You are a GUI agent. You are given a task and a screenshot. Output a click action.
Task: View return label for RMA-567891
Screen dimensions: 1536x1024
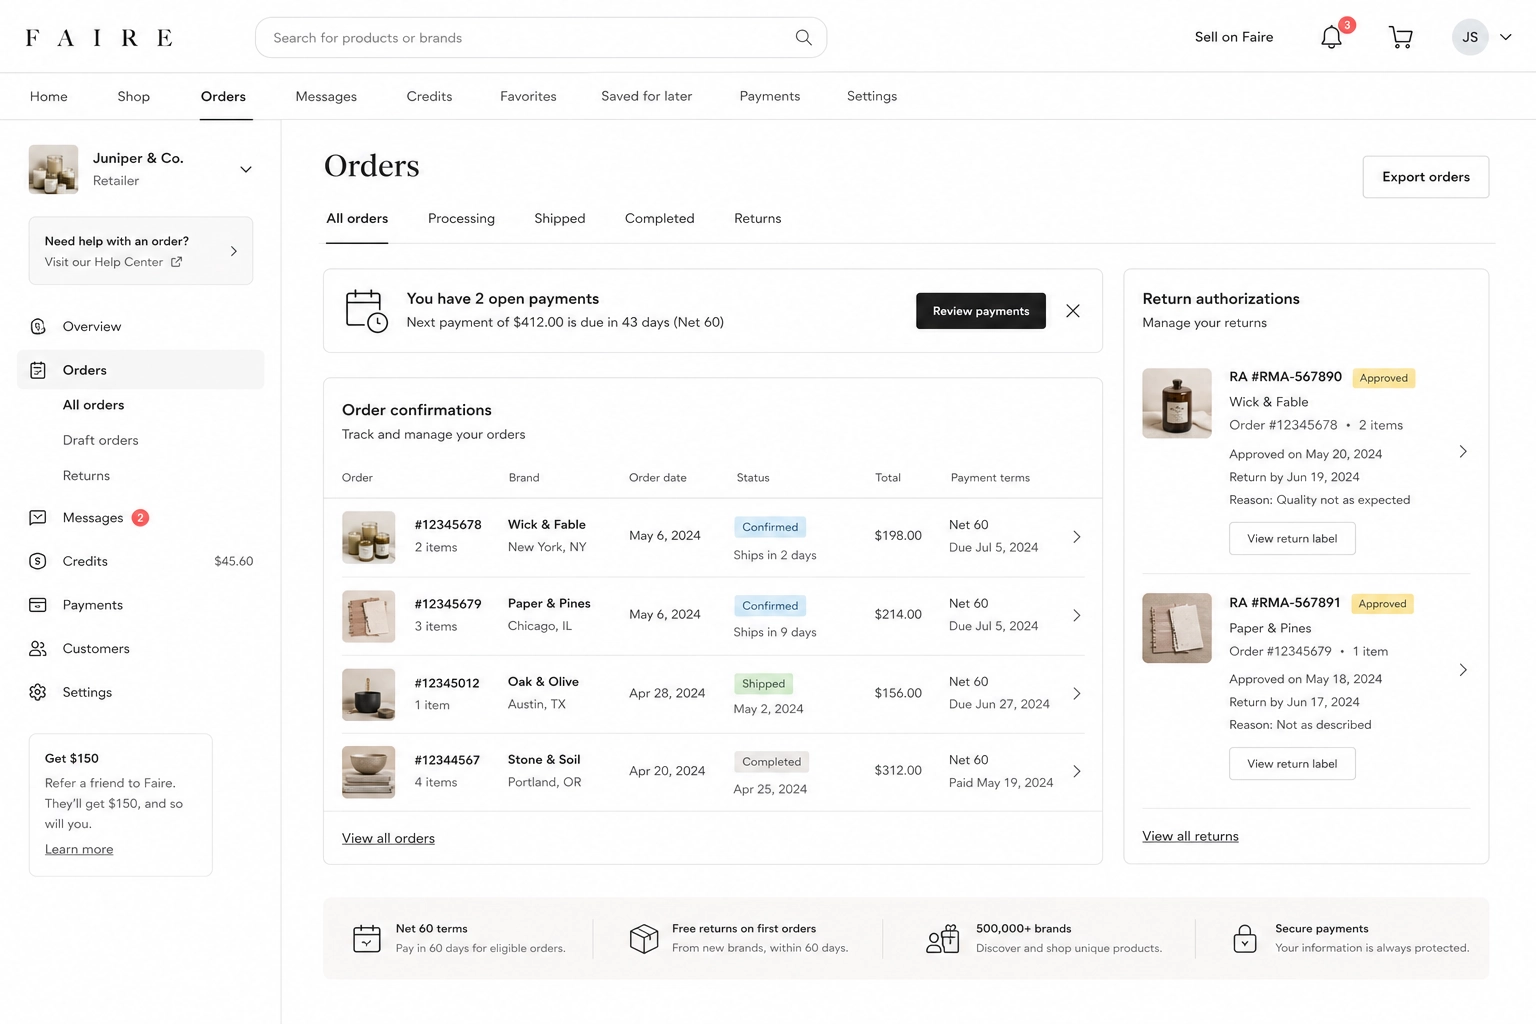1292,764
